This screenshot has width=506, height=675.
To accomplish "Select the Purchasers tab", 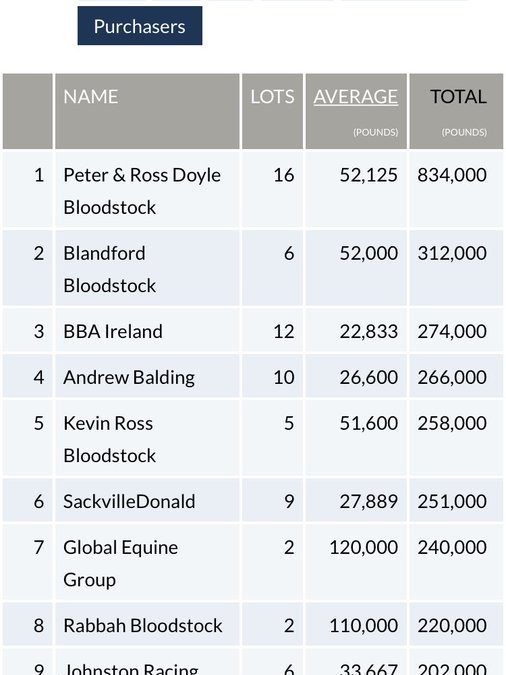I will coord(140,26).
